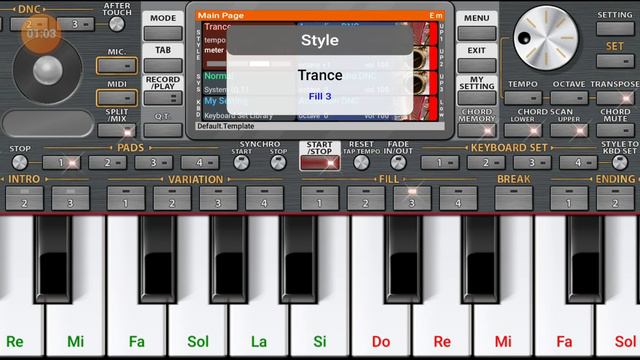Image resolution: width=640 pixels, height=360 pixels.
Task: Click the AFTER TOUCH knob
Action: click(117, 24)
